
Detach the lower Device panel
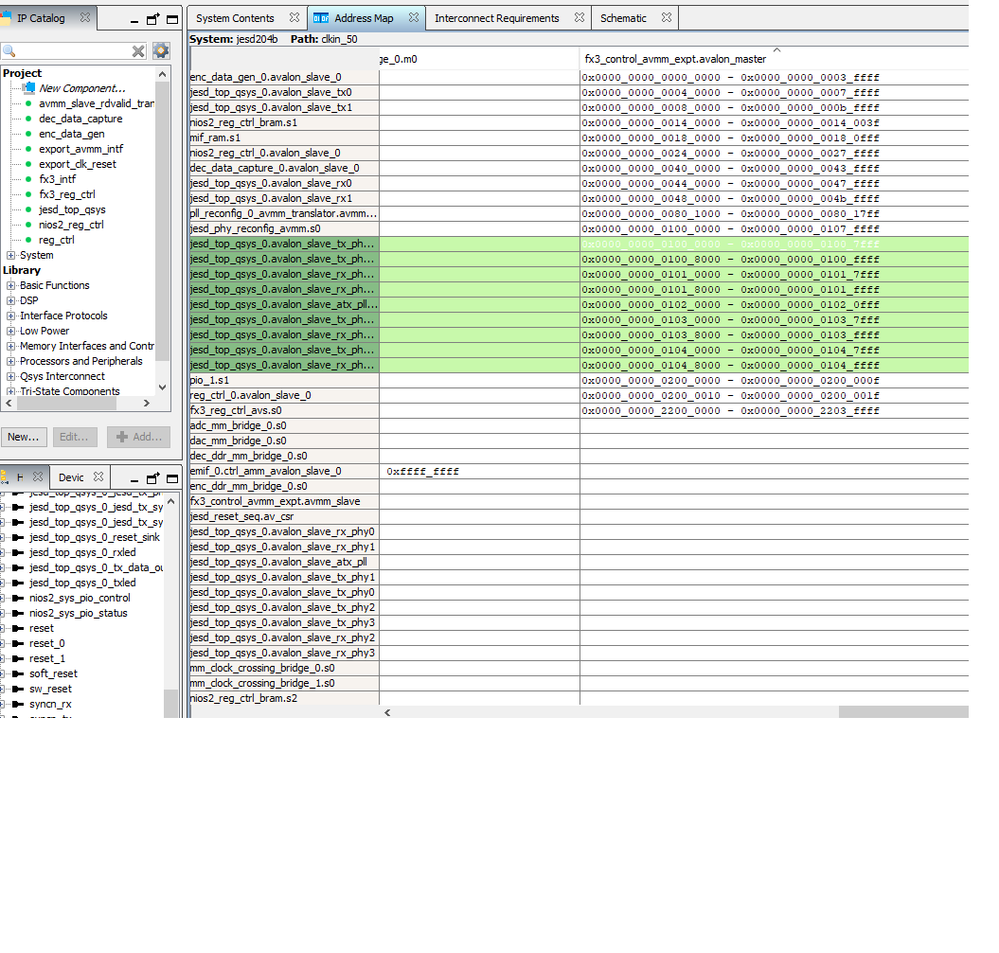(x=153, y=478)
